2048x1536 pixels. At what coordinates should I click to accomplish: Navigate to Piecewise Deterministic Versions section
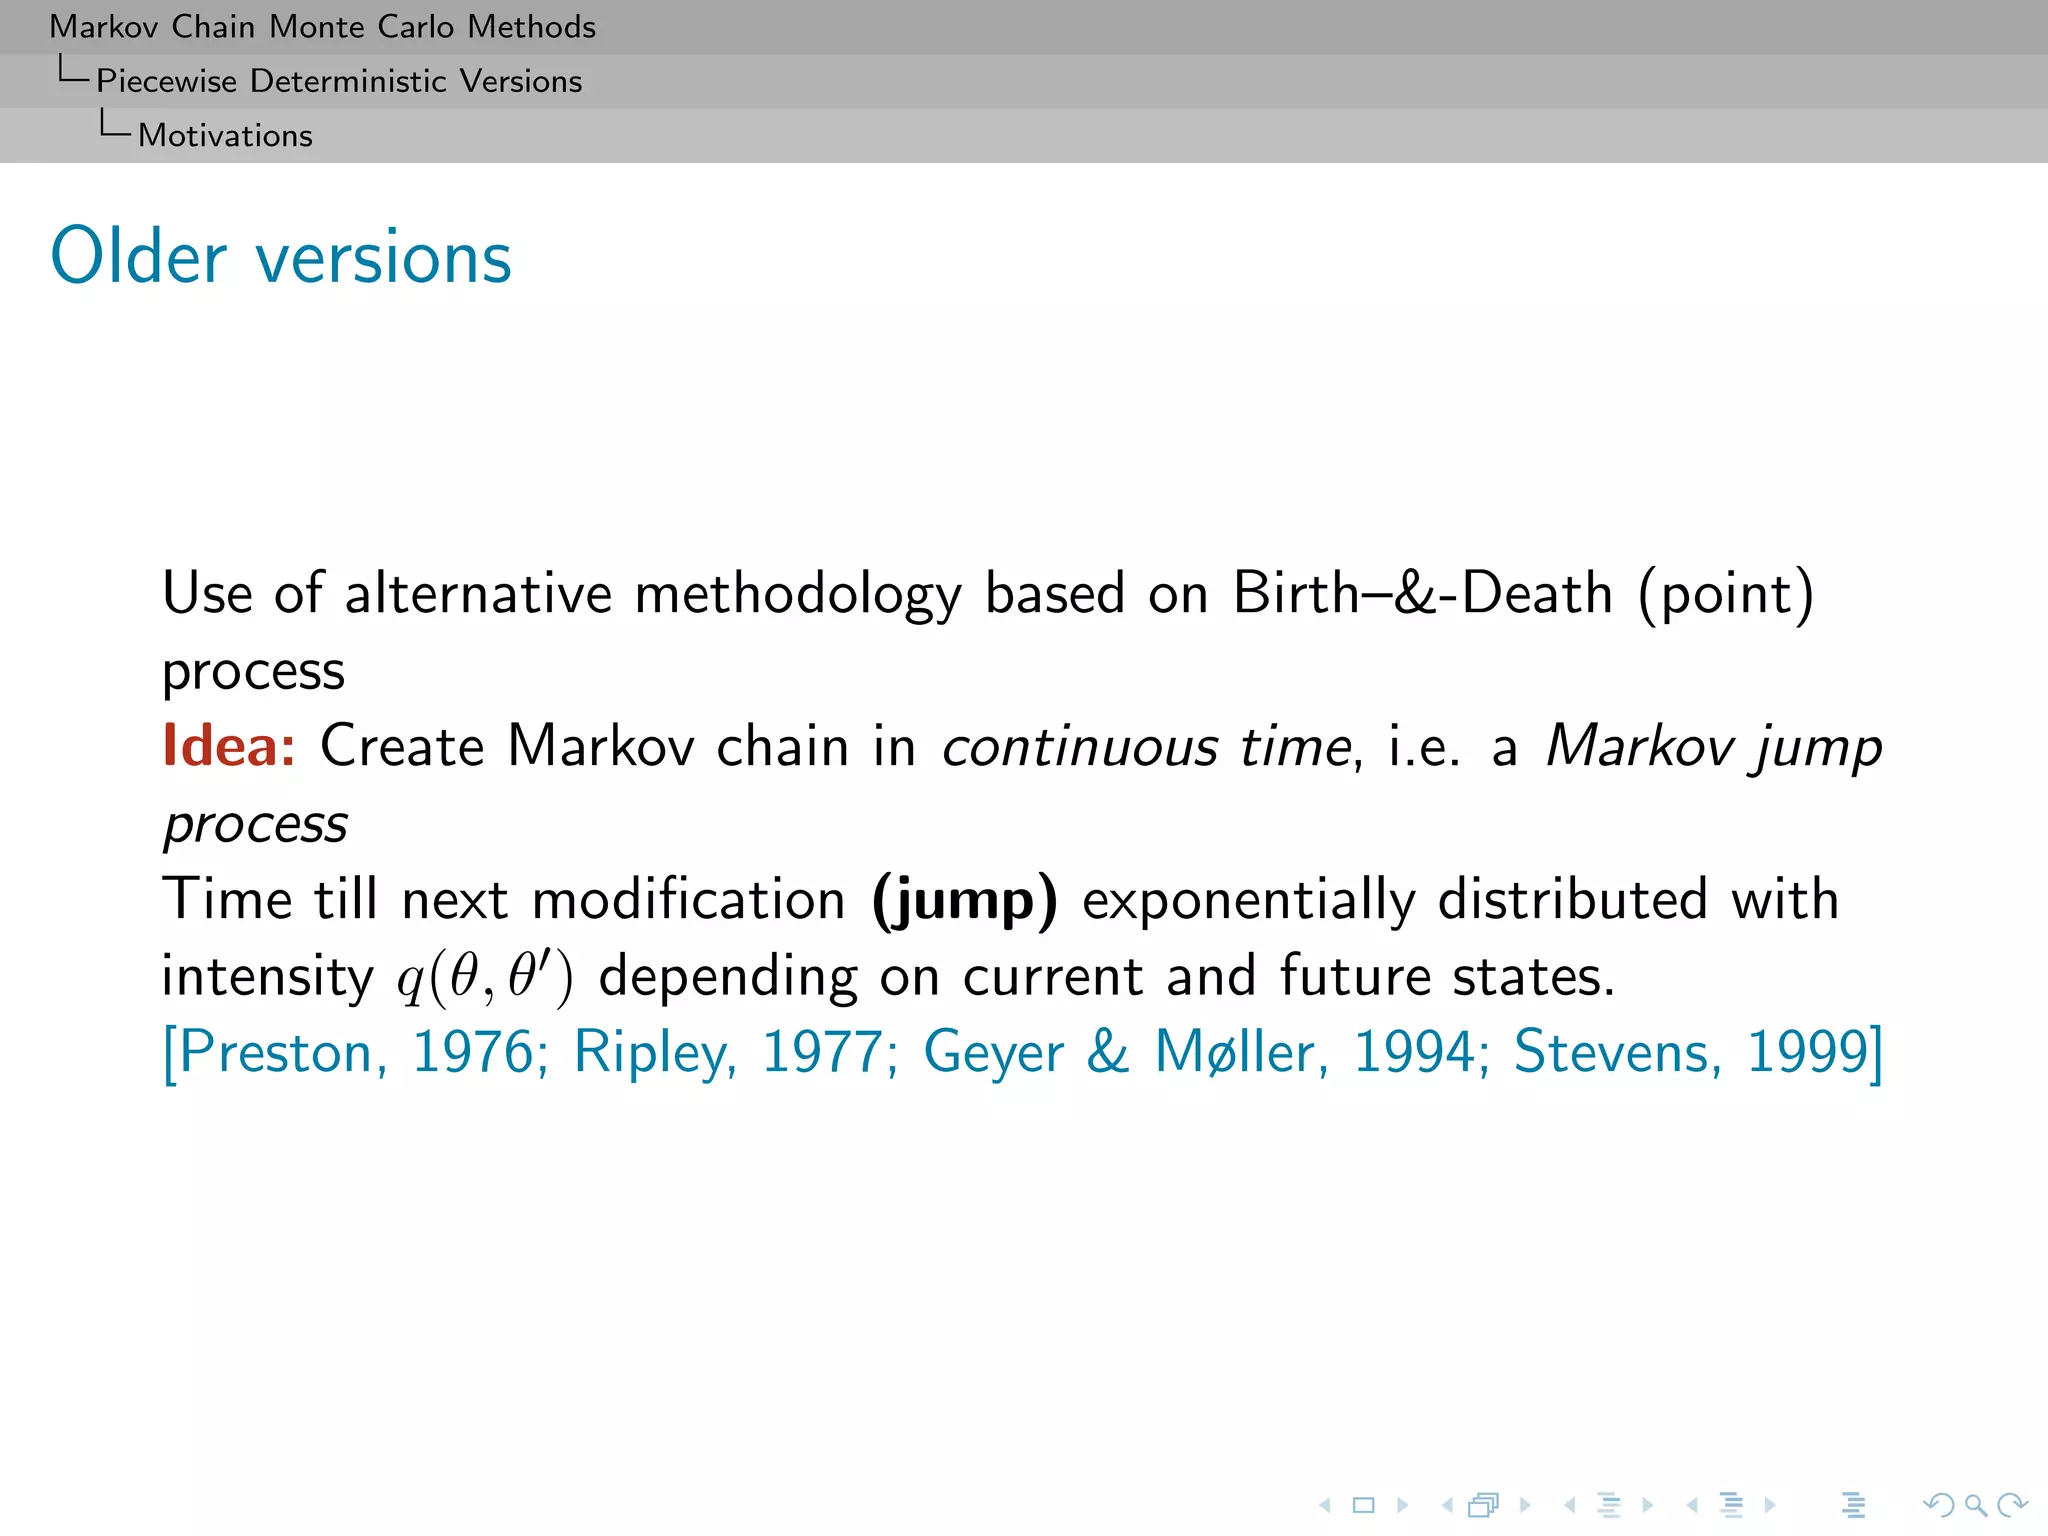coord(339,81)
